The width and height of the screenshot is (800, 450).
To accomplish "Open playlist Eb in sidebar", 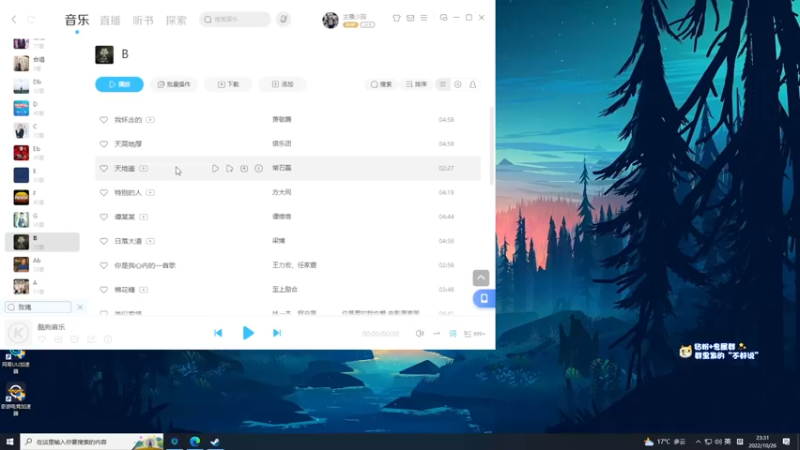I will (42, 153).
